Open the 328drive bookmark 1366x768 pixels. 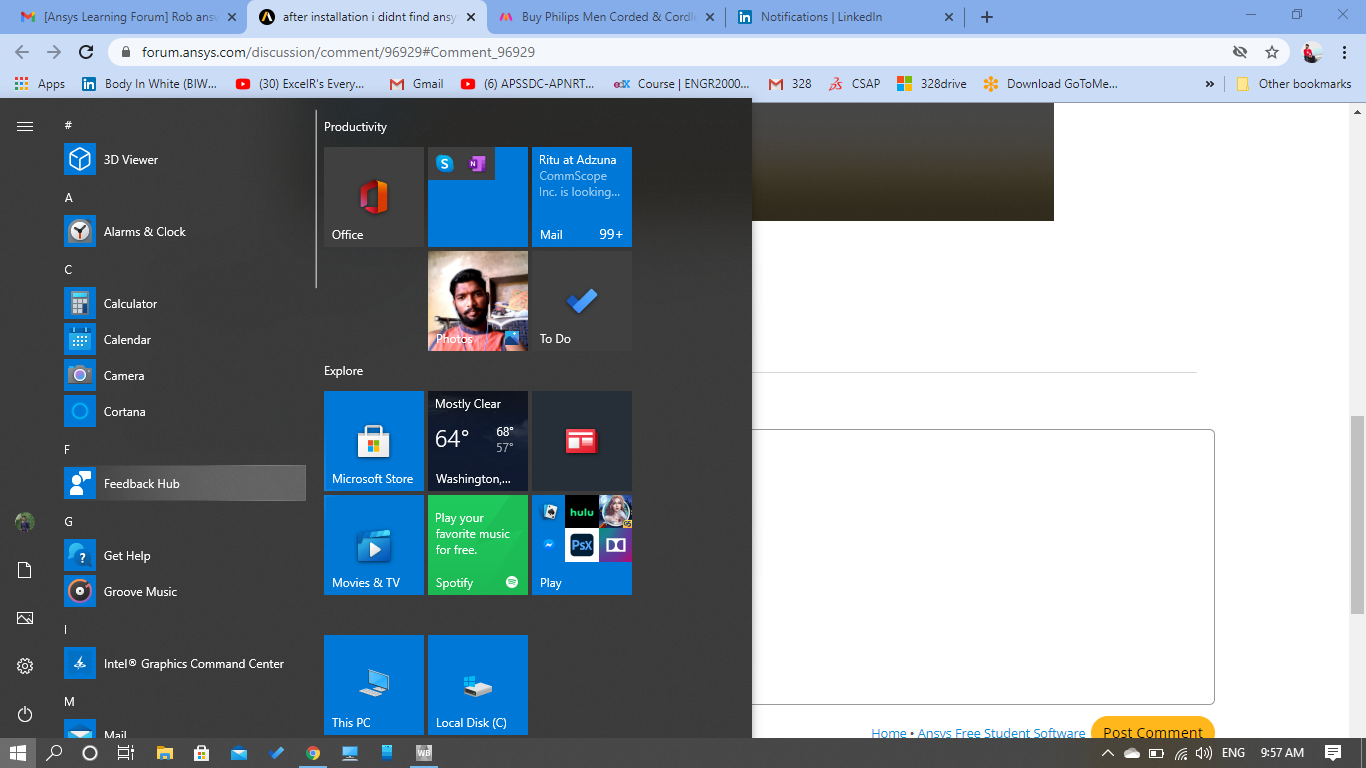932,84
